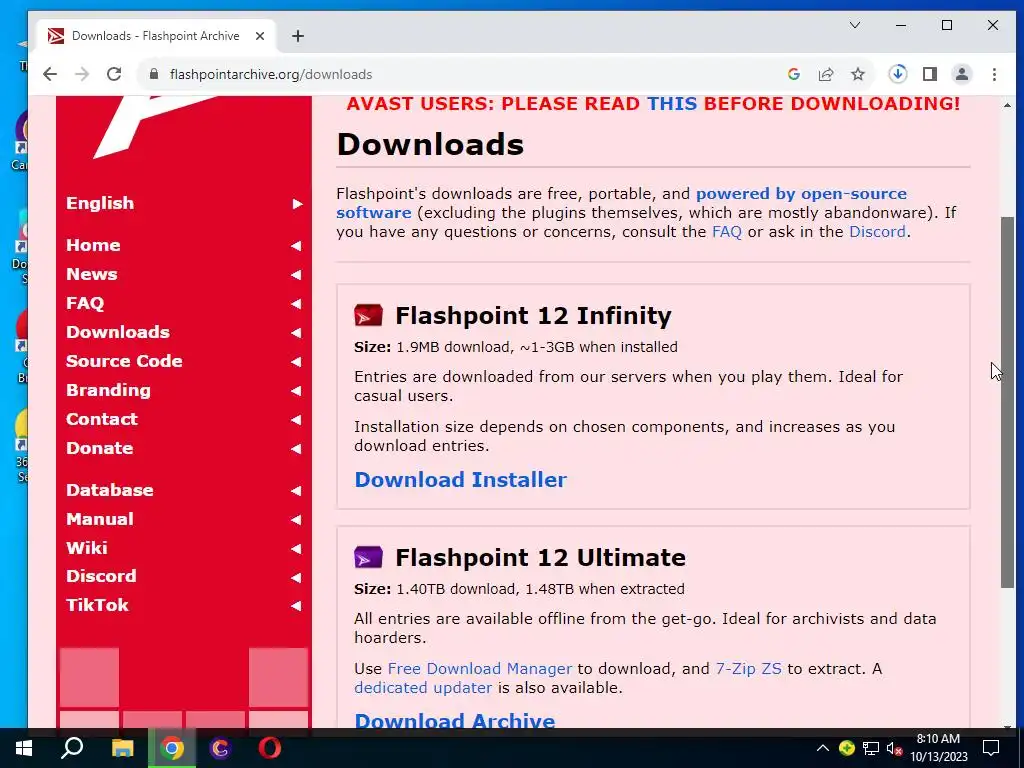This screenshot has width=1024, height=768.
Task: Click the scrollbar up arrow
Action: click(x=1007, y=104)
